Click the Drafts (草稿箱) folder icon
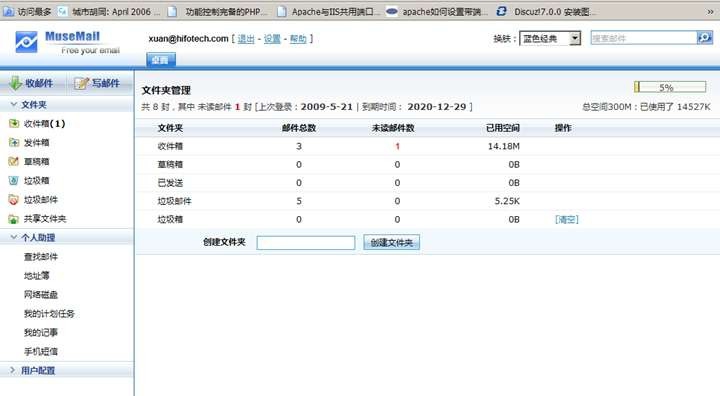 14,161
